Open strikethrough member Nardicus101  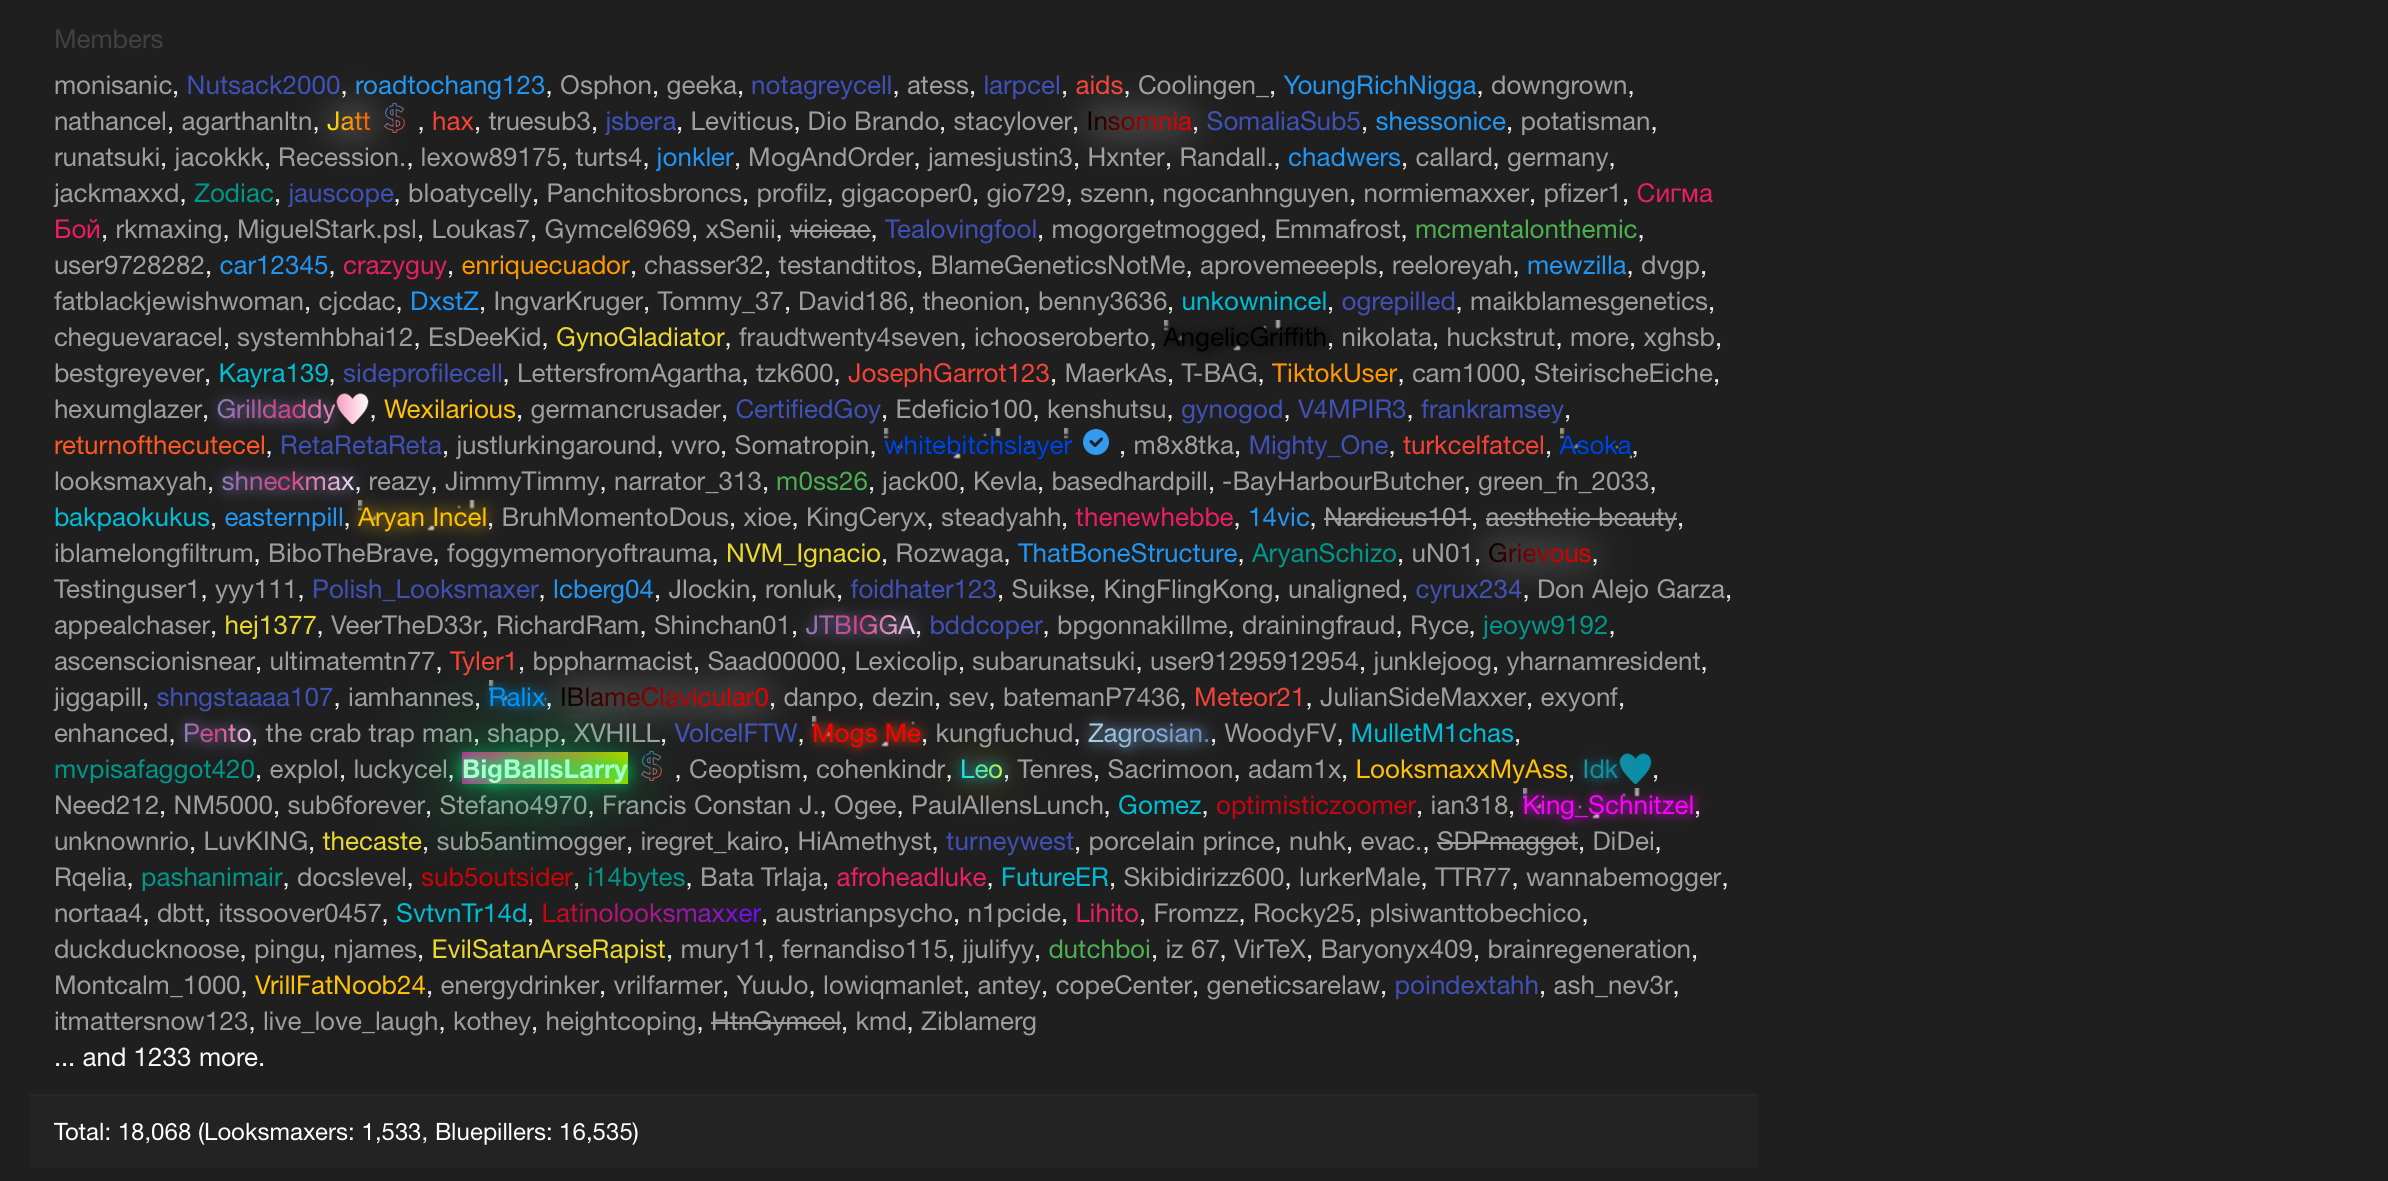(x=1397, y=517)
